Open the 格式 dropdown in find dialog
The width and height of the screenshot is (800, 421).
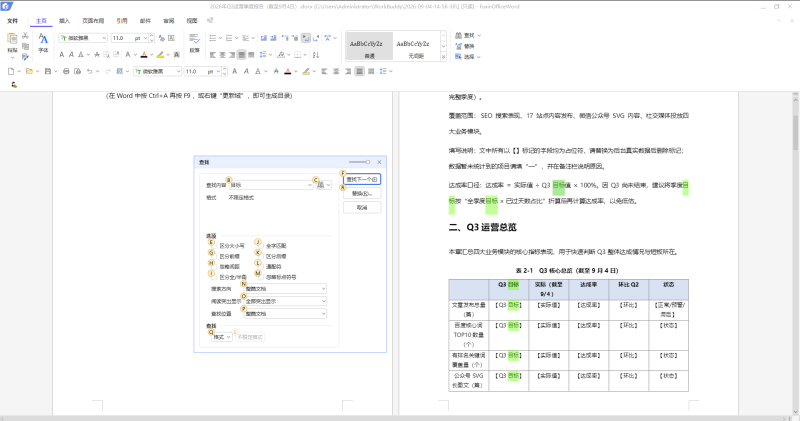[221, 337]
